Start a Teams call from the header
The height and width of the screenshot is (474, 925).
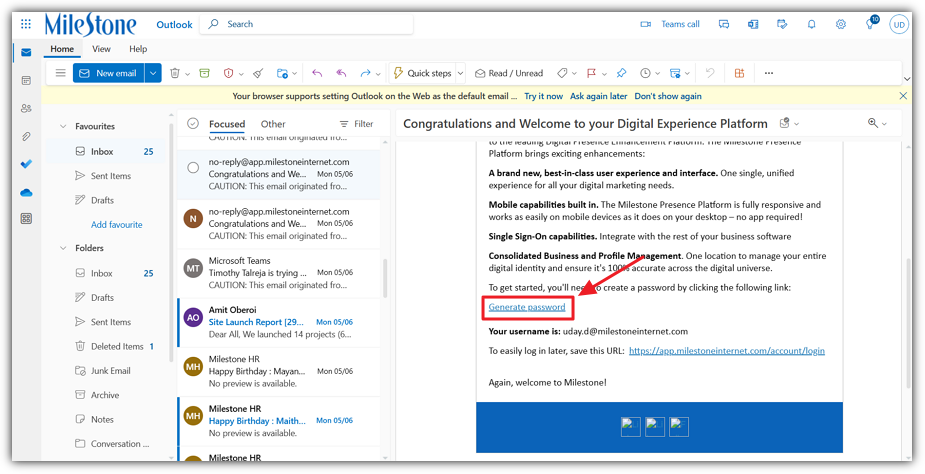670,24
